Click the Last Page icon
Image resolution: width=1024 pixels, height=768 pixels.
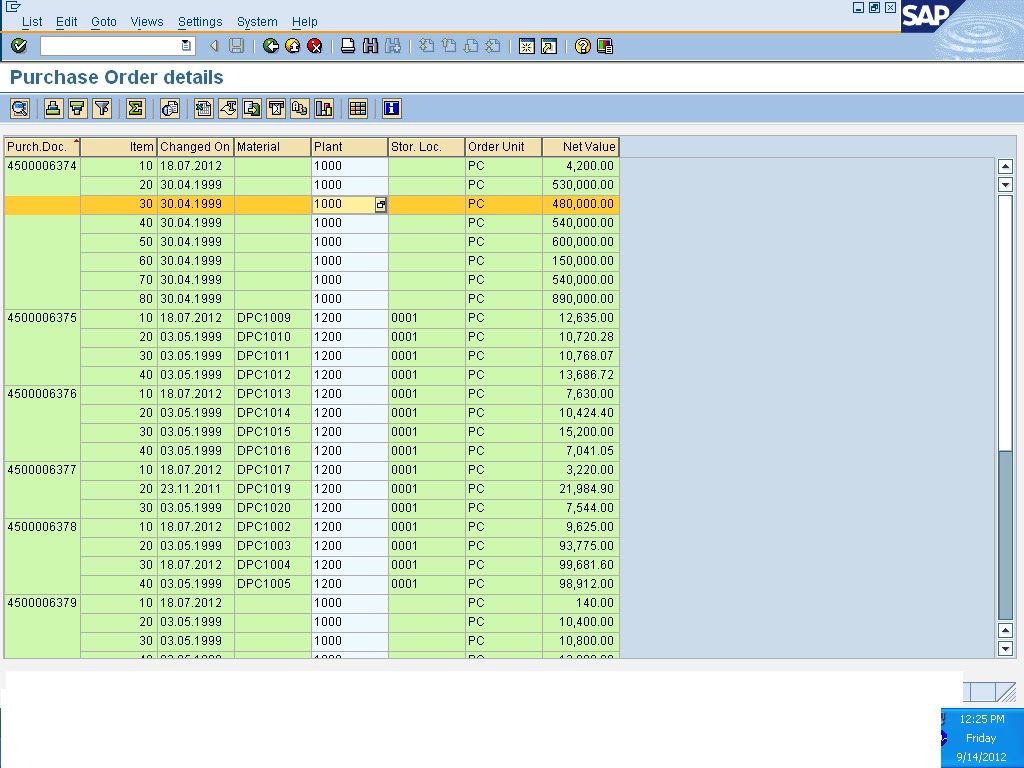coord(493,46)
